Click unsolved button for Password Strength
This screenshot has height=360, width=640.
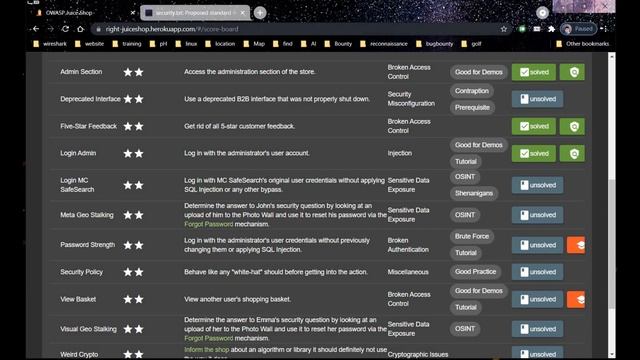pos(538,245)
